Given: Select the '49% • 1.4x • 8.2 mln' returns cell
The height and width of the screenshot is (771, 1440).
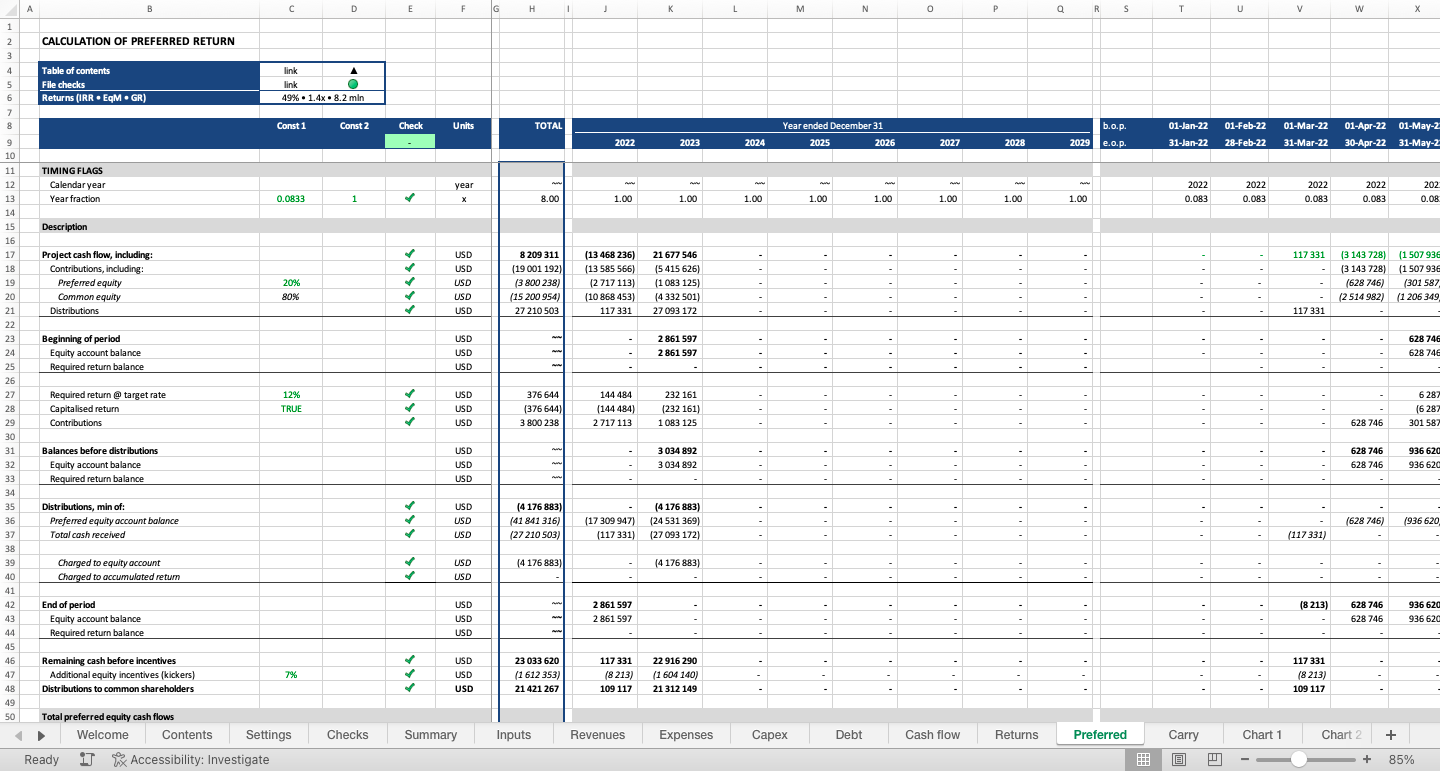Looking at the screenshot, I should pos(322,98).
